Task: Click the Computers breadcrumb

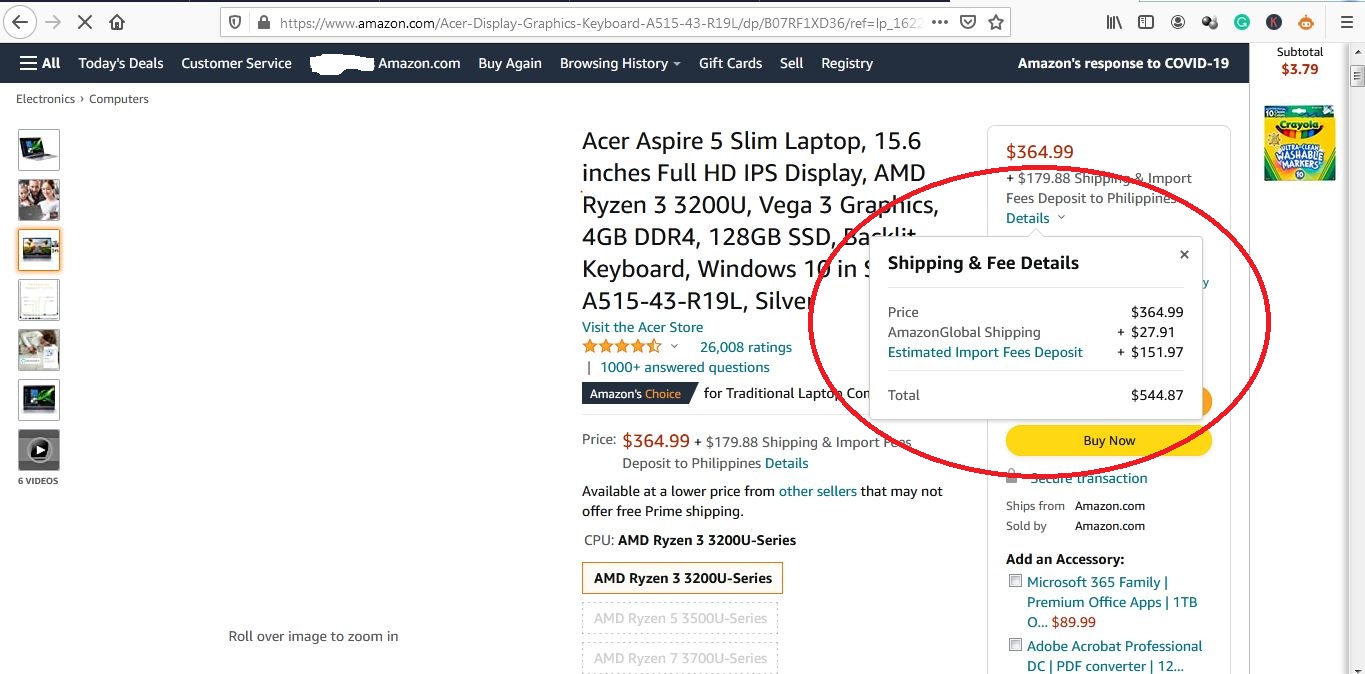Action: click(x=119, y=99)
